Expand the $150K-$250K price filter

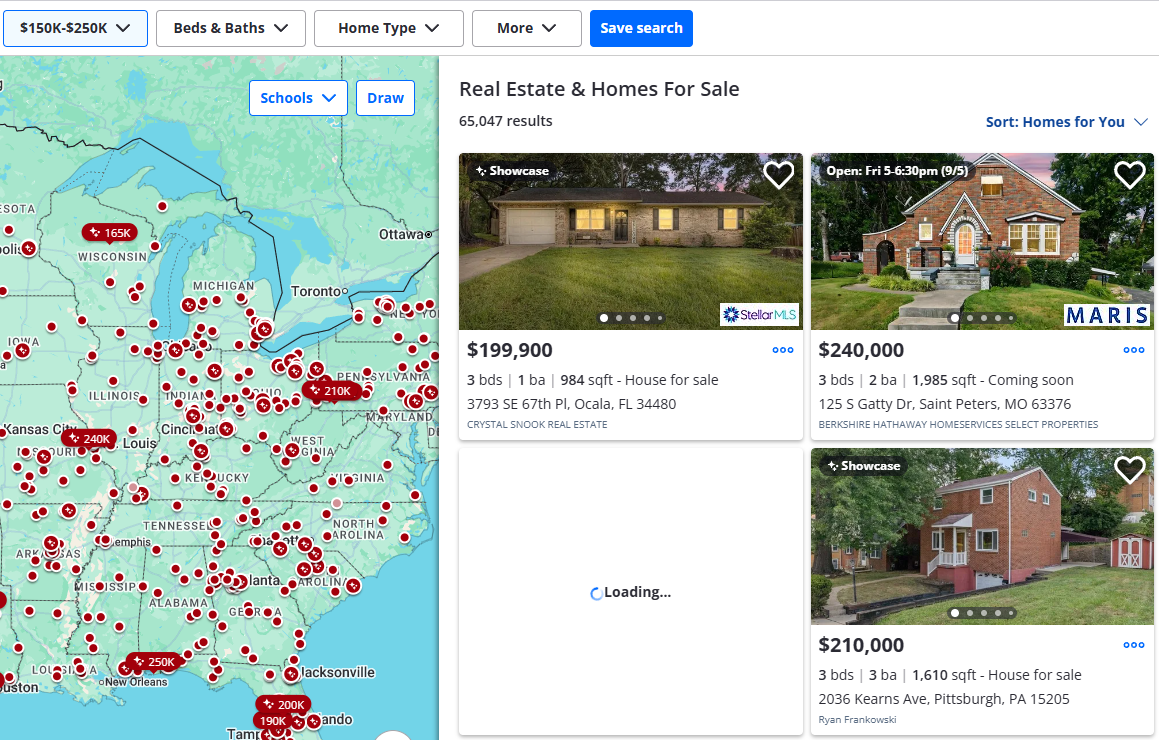tap(75, 28)
